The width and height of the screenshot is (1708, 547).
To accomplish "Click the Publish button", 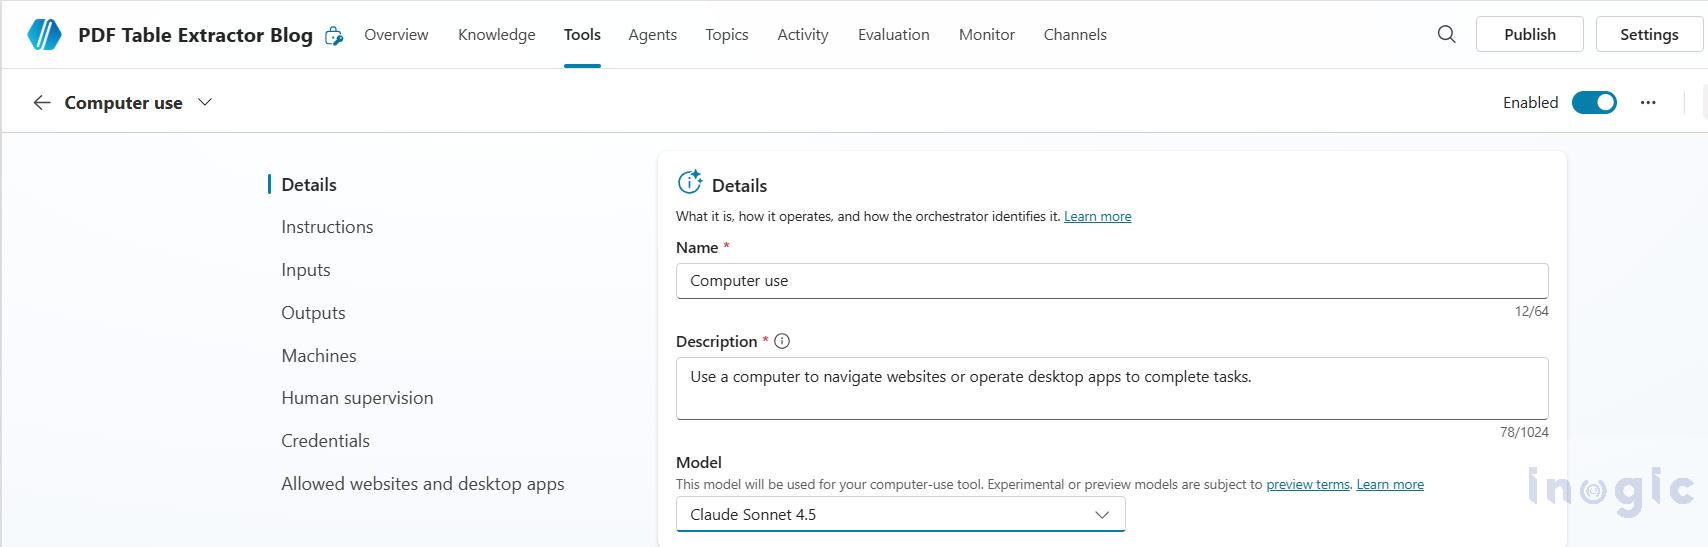I will tap(1530, 34).
